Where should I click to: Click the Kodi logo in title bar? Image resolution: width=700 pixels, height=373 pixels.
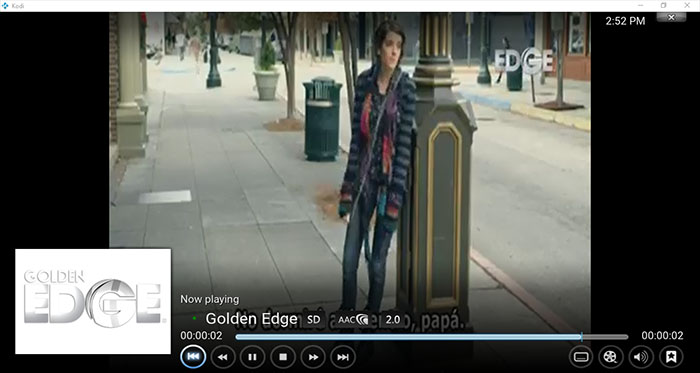pos(5,5)
